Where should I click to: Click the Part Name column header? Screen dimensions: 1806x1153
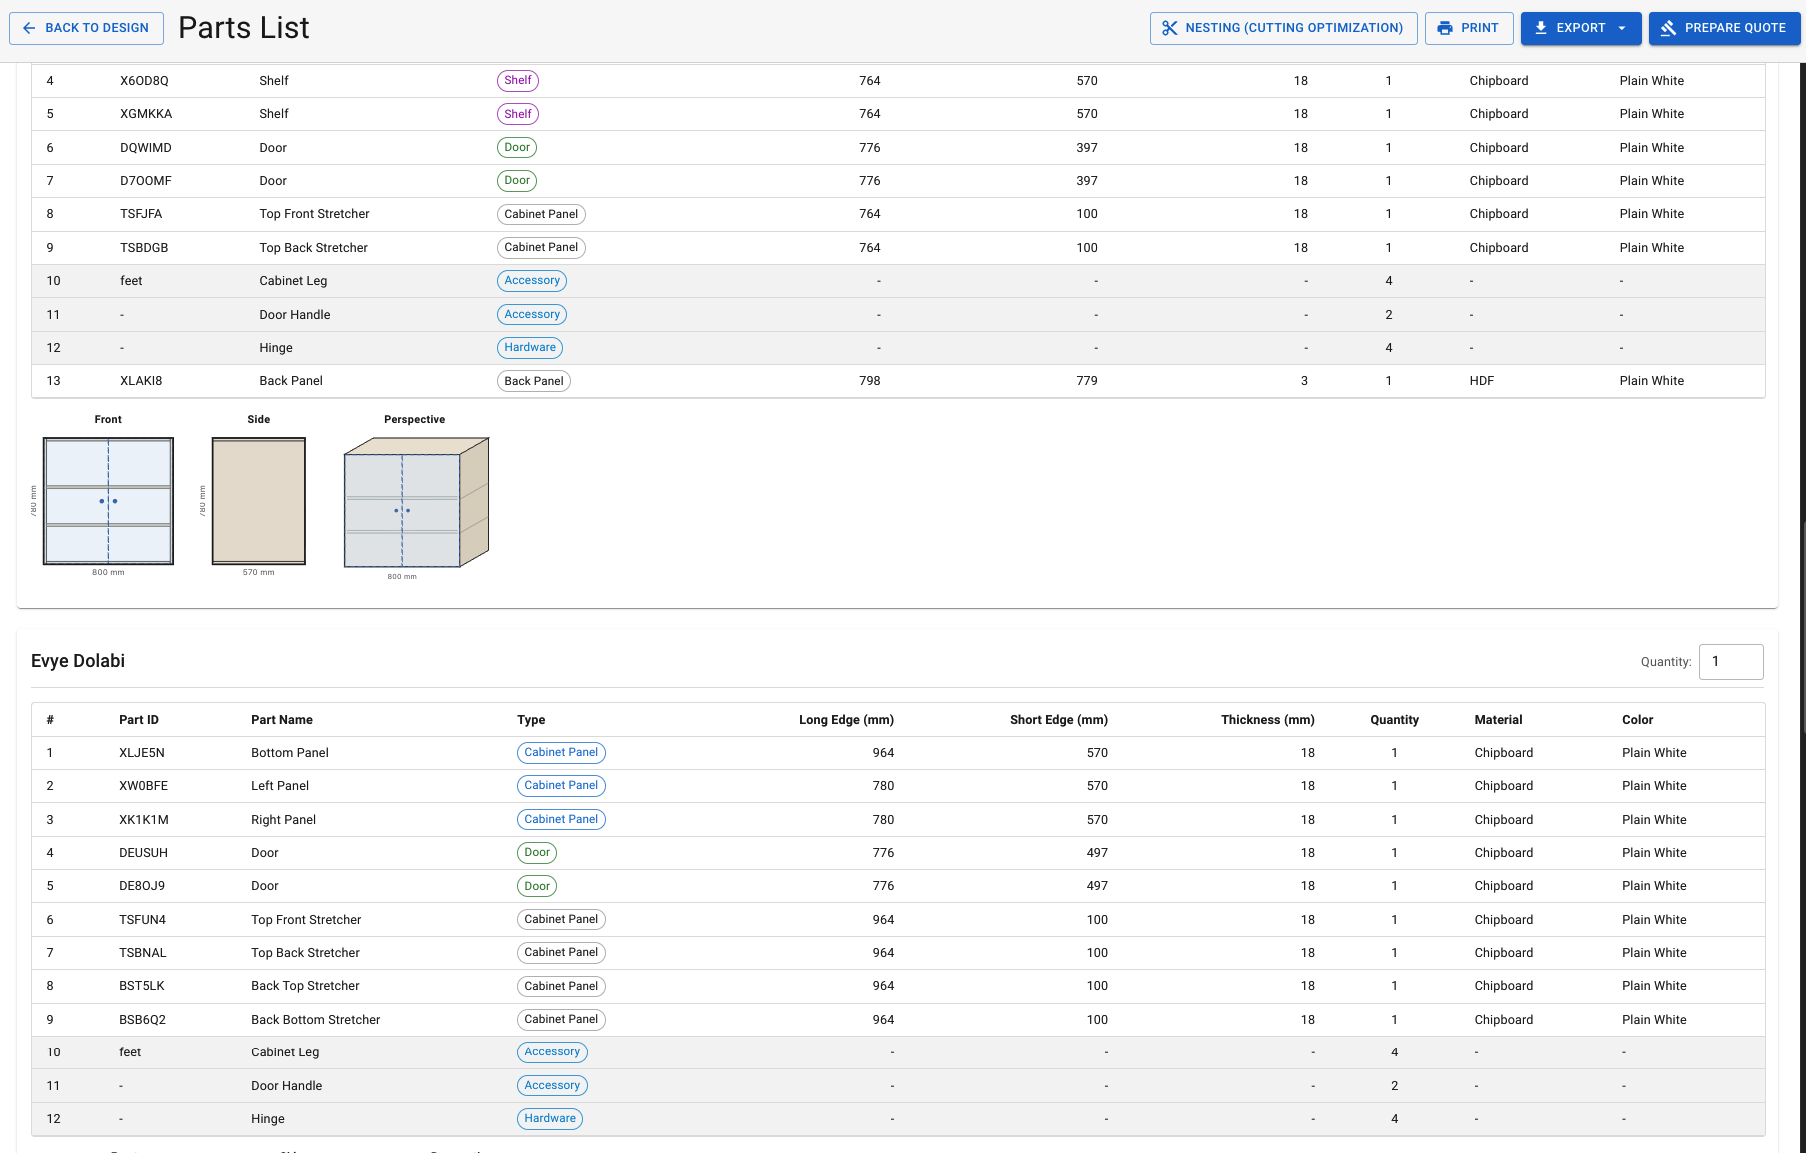[282, 720]
